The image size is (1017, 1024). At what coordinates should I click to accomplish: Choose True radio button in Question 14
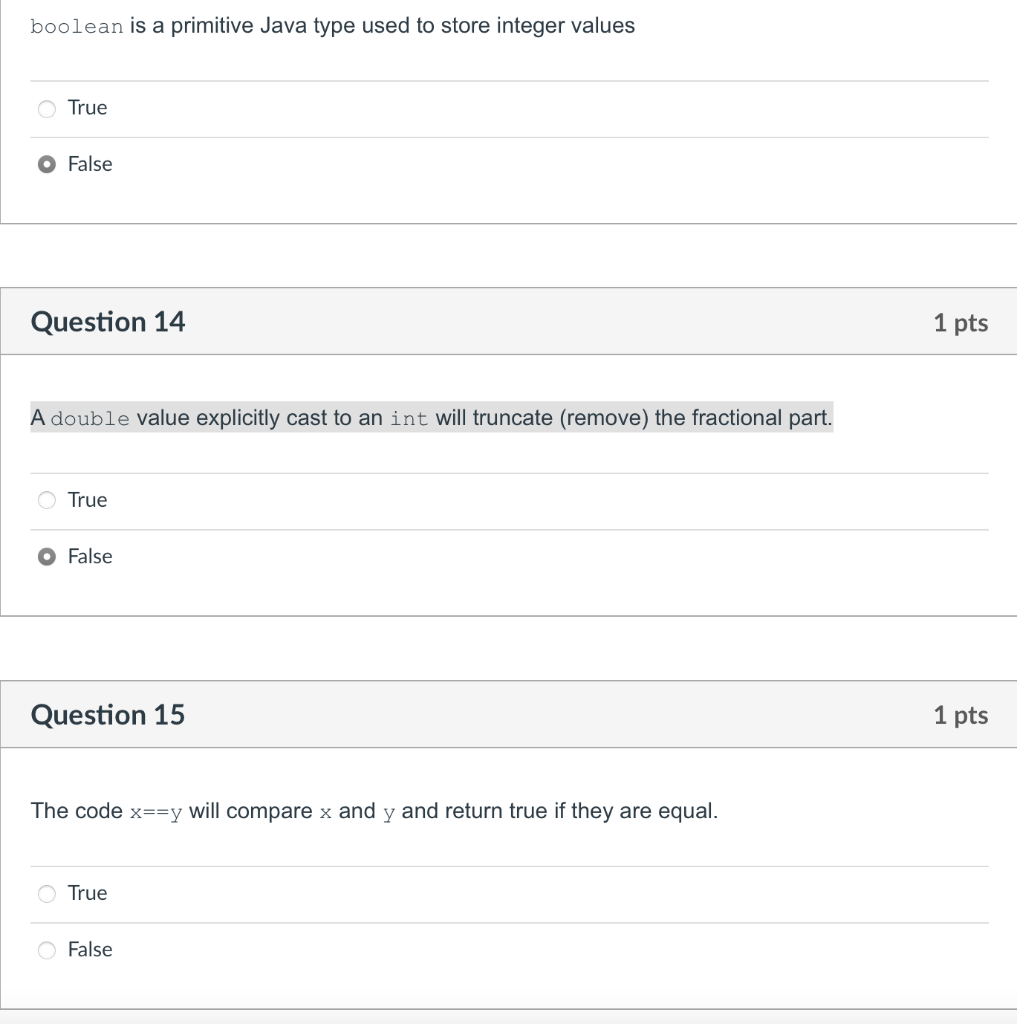pyautogui.click(x=47, y=500)
